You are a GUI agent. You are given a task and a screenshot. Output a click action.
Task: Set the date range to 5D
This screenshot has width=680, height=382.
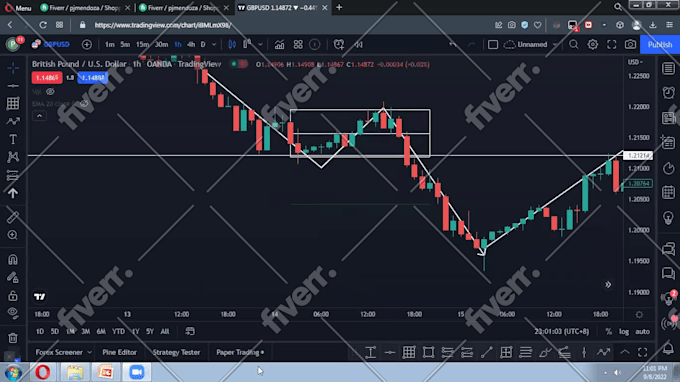[x=55, y=331]
